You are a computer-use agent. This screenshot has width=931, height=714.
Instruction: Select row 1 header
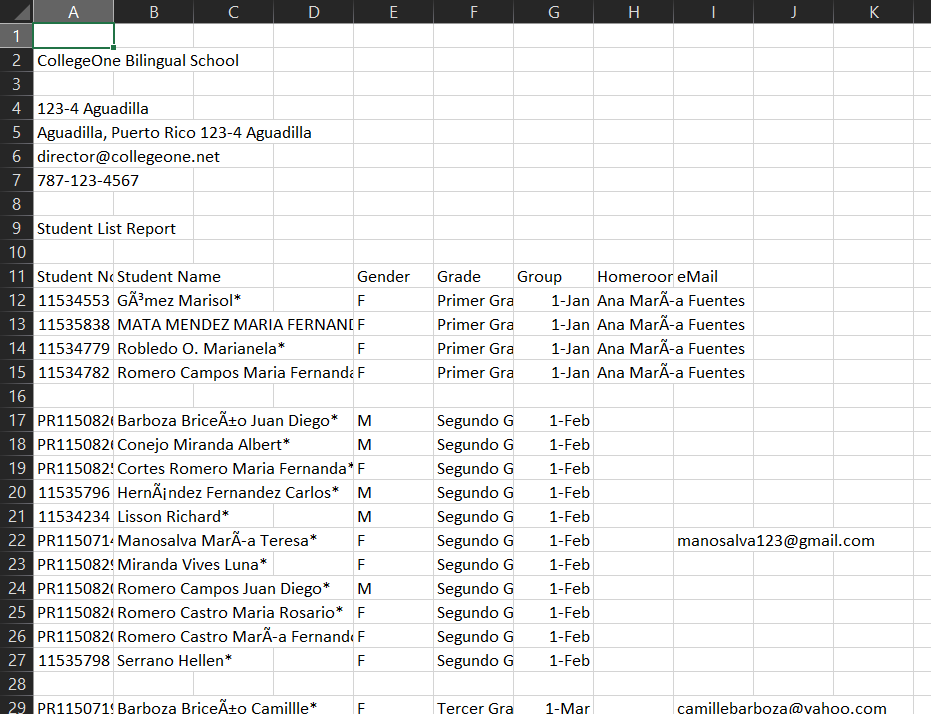click(x=16, y=36)
